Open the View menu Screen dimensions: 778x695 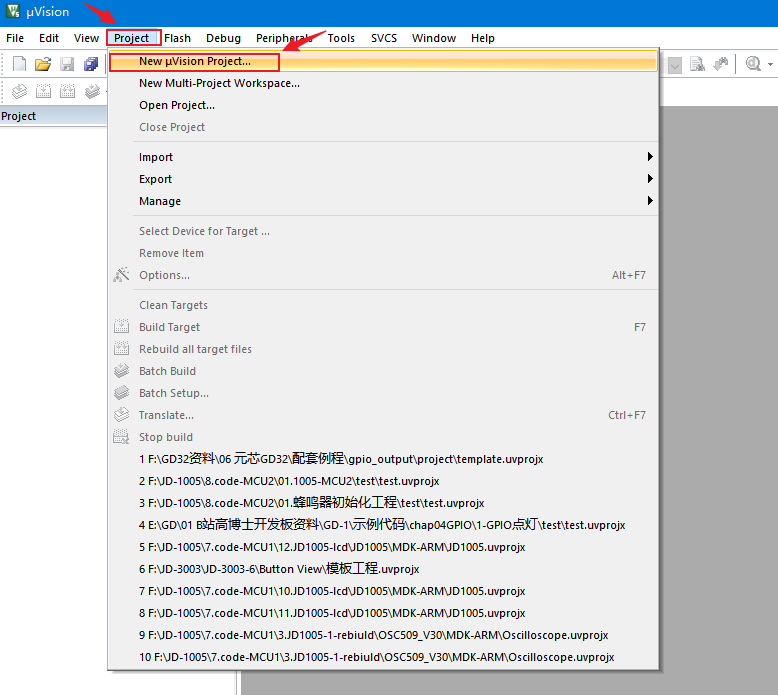click(x=86, y=38)
